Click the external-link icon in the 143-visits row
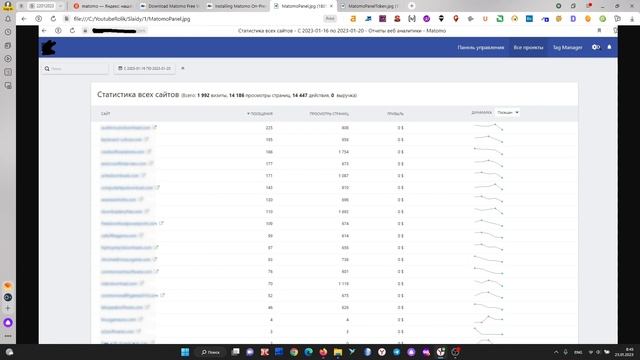The width and height of the screenshot is (640, 360). (158, 187)
